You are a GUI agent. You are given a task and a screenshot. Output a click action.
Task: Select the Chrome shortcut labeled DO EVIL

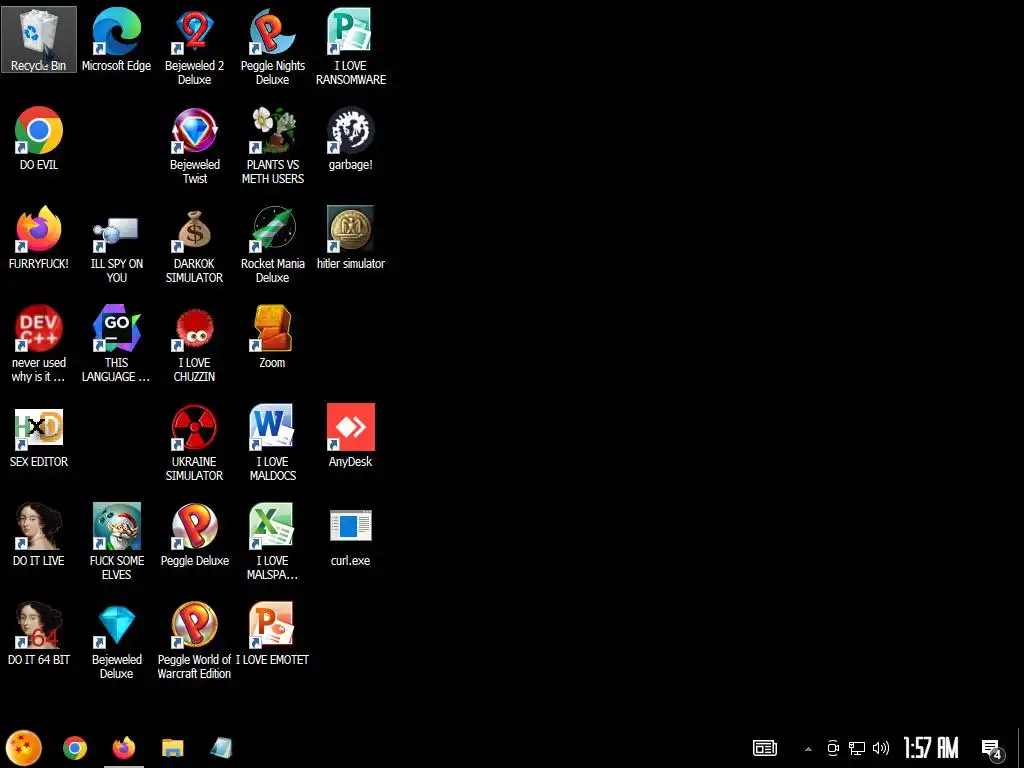(x=39, y=138)
